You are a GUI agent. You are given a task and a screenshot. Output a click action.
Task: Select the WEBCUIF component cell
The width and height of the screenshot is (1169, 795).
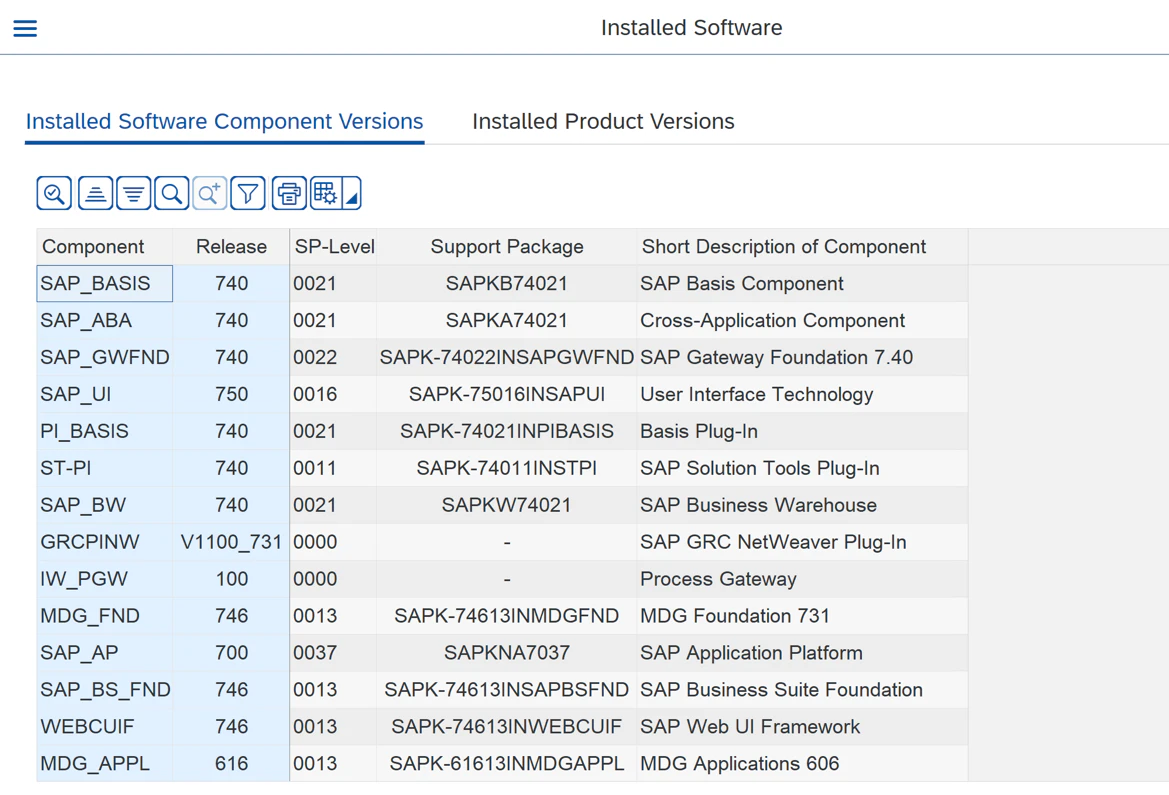tap(104, 726)
